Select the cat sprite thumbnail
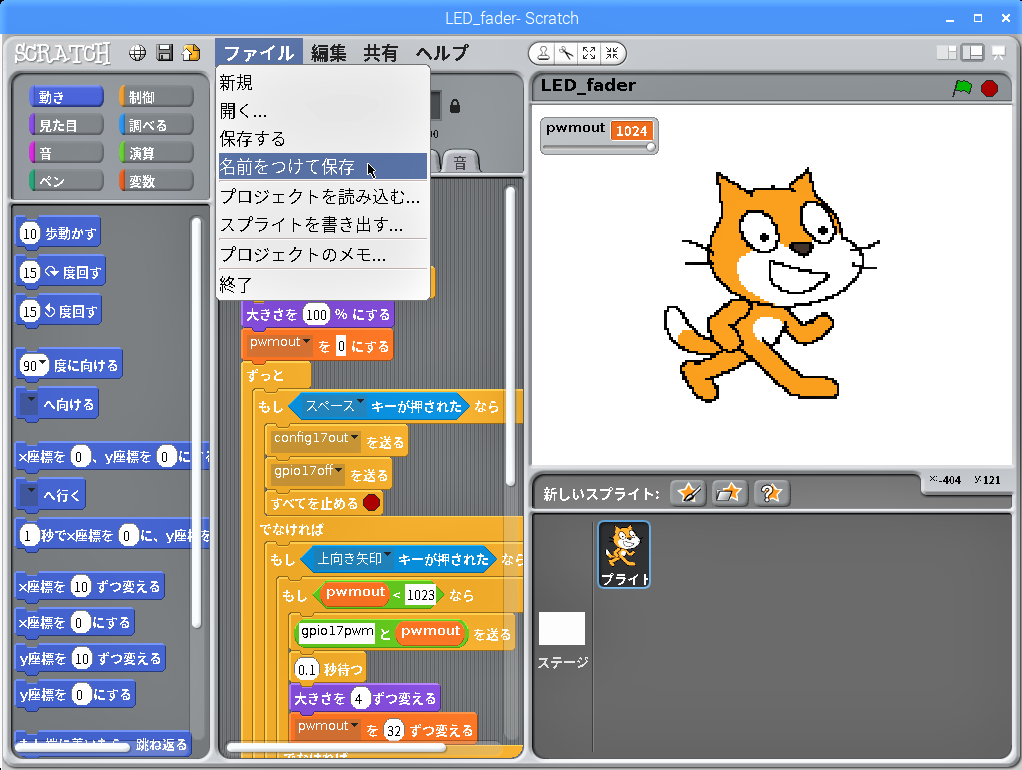The width and height of the screenshot is (1022, 770). point(624,554)
